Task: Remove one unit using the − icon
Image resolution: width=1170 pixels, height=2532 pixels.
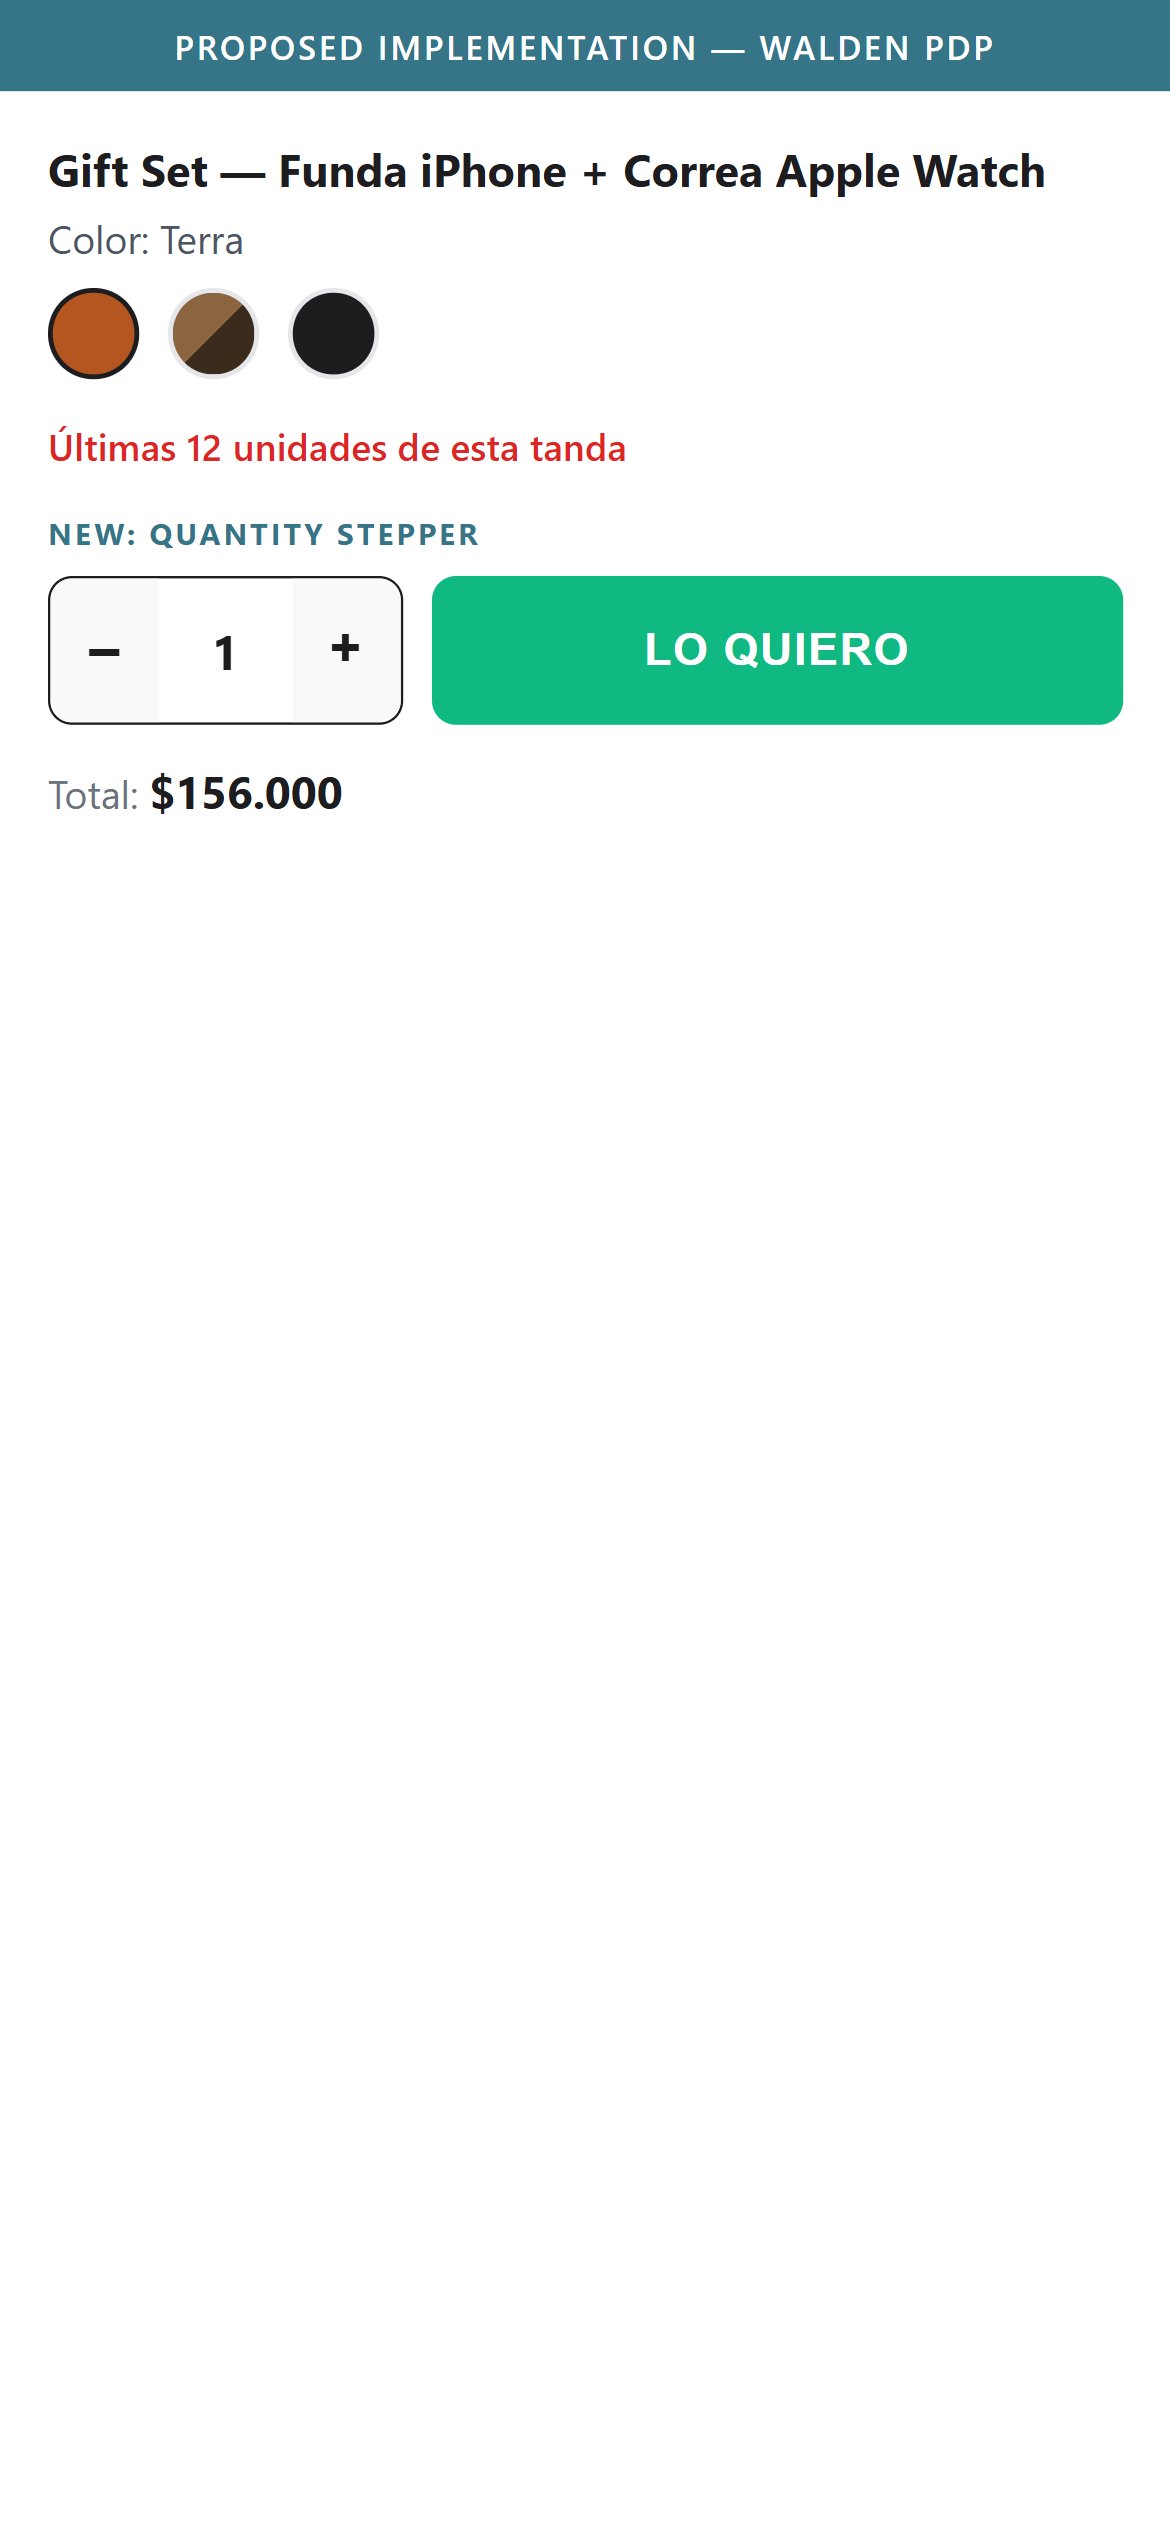Action: click(x=104, y=650)
